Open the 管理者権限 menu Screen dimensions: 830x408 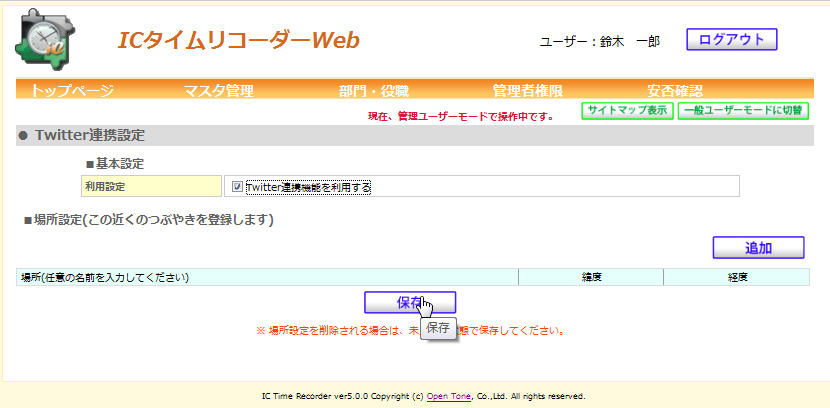click(x=527, y=91)
